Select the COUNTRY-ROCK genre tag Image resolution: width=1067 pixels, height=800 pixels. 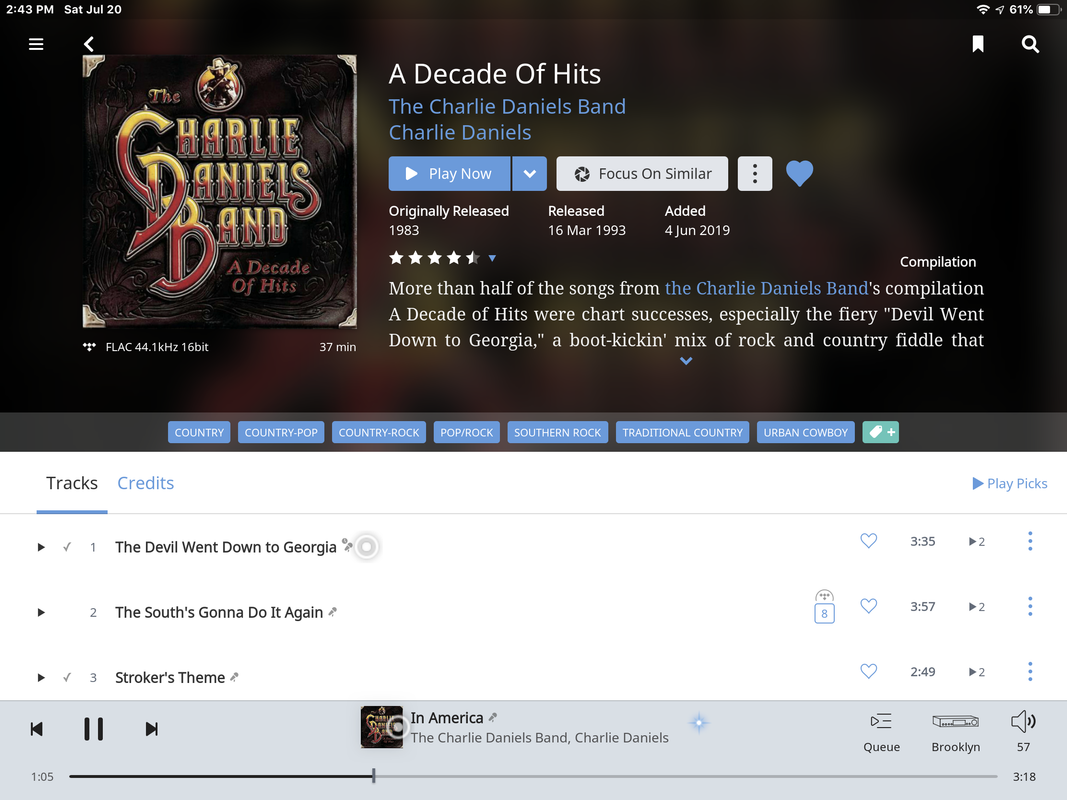[x=379, y=433]
